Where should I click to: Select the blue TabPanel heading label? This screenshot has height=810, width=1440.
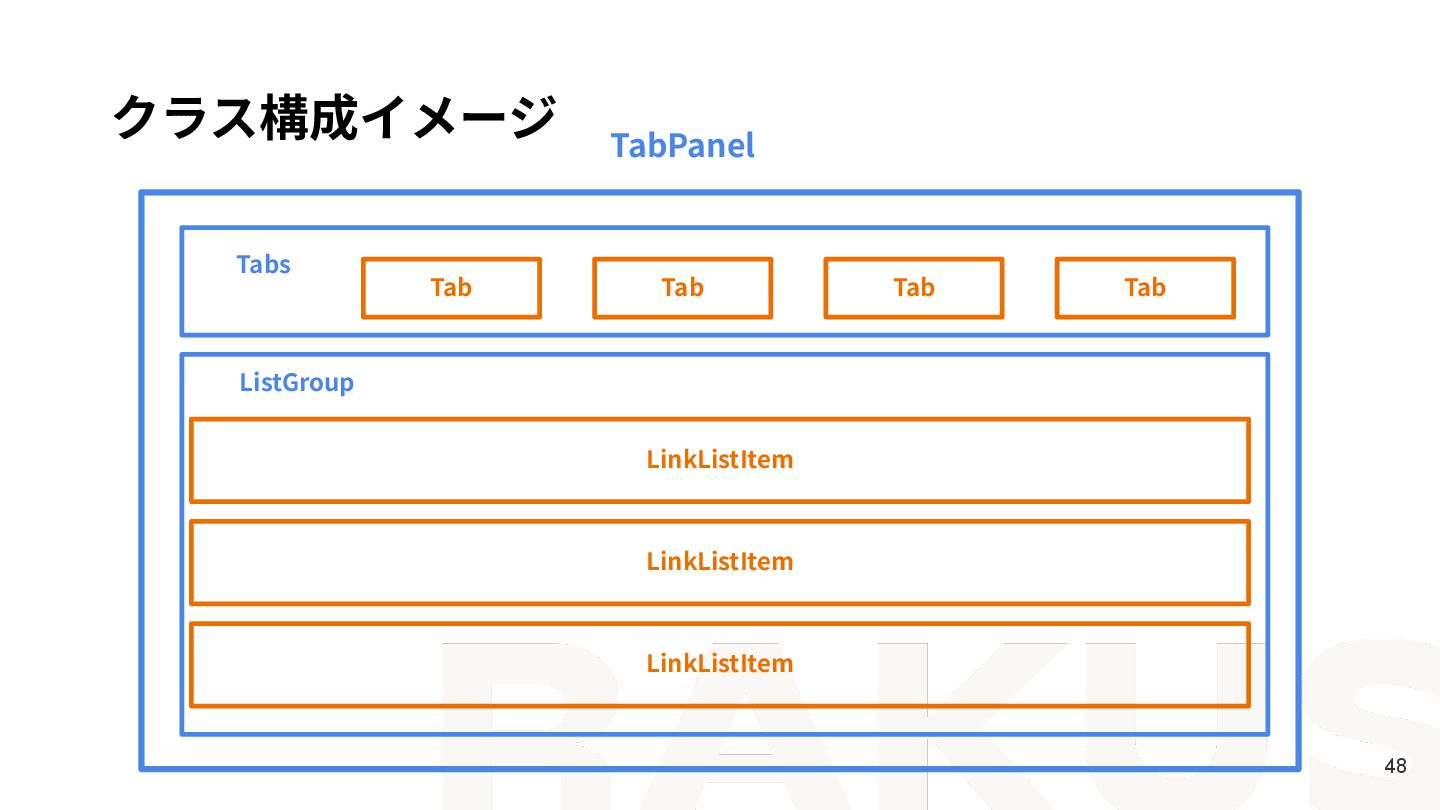click(x=682, y=146)
